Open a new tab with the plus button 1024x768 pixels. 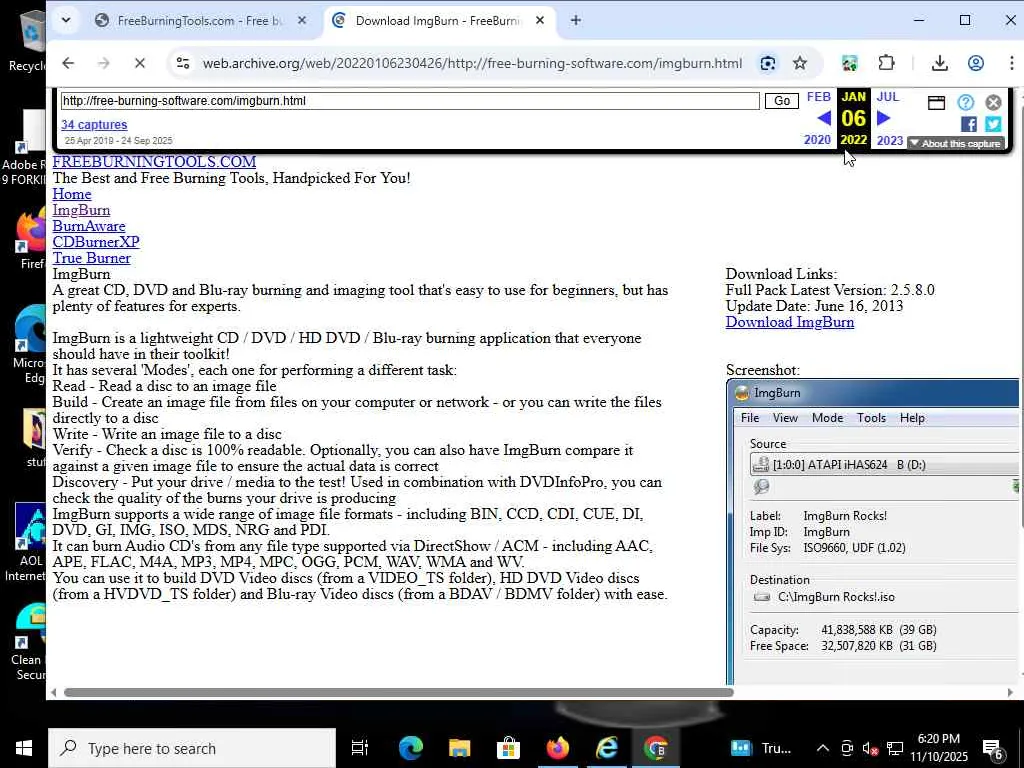(575, 21)
